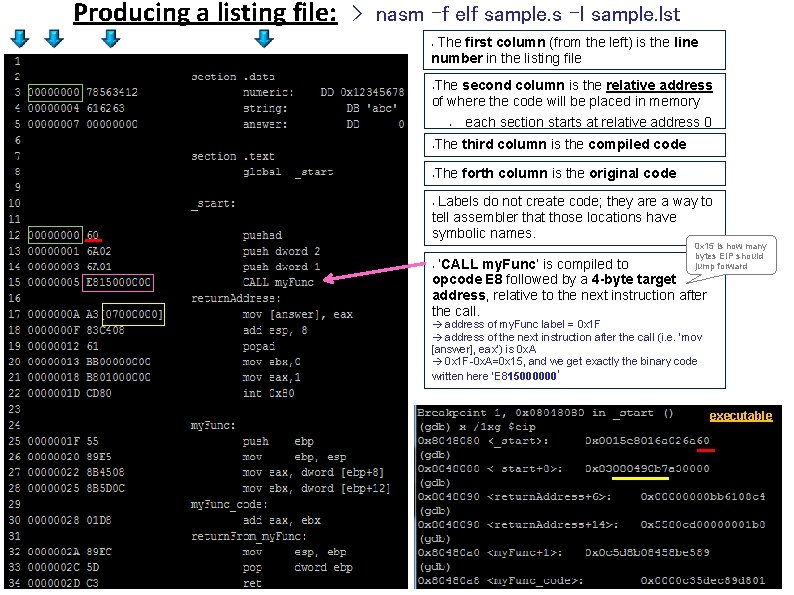
Task: Click the green-boxed 00000000 address on line 12
Action: point(55,235)
